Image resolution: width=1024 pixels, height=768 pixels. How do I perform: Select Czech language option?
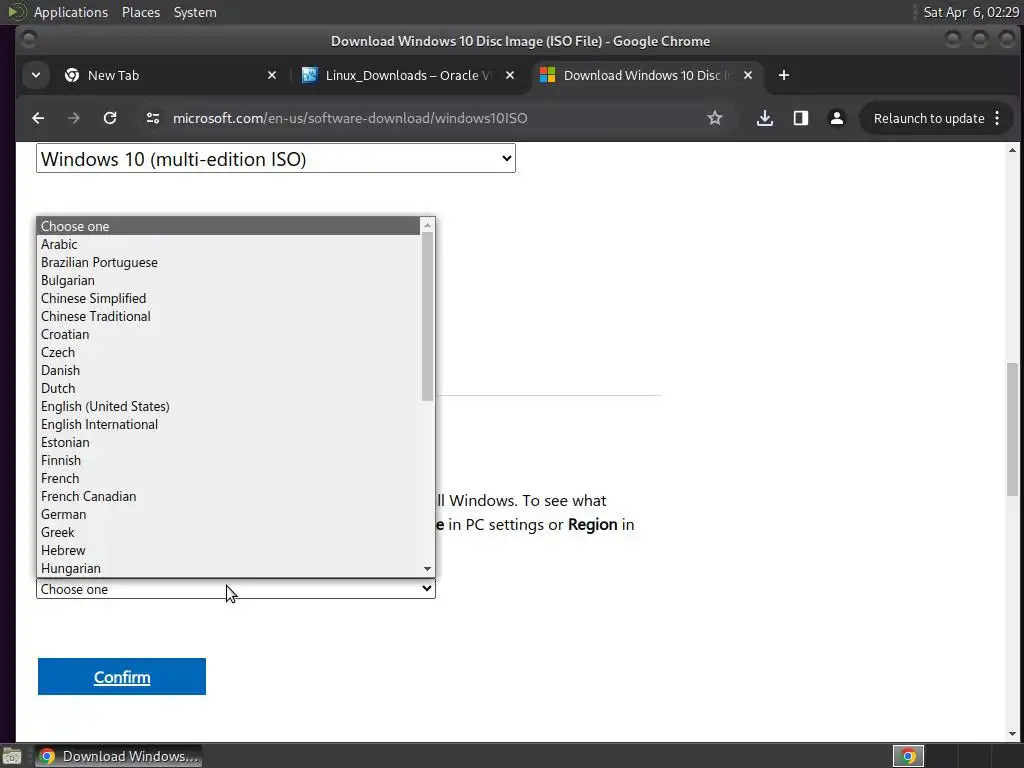tap(228, 353)
